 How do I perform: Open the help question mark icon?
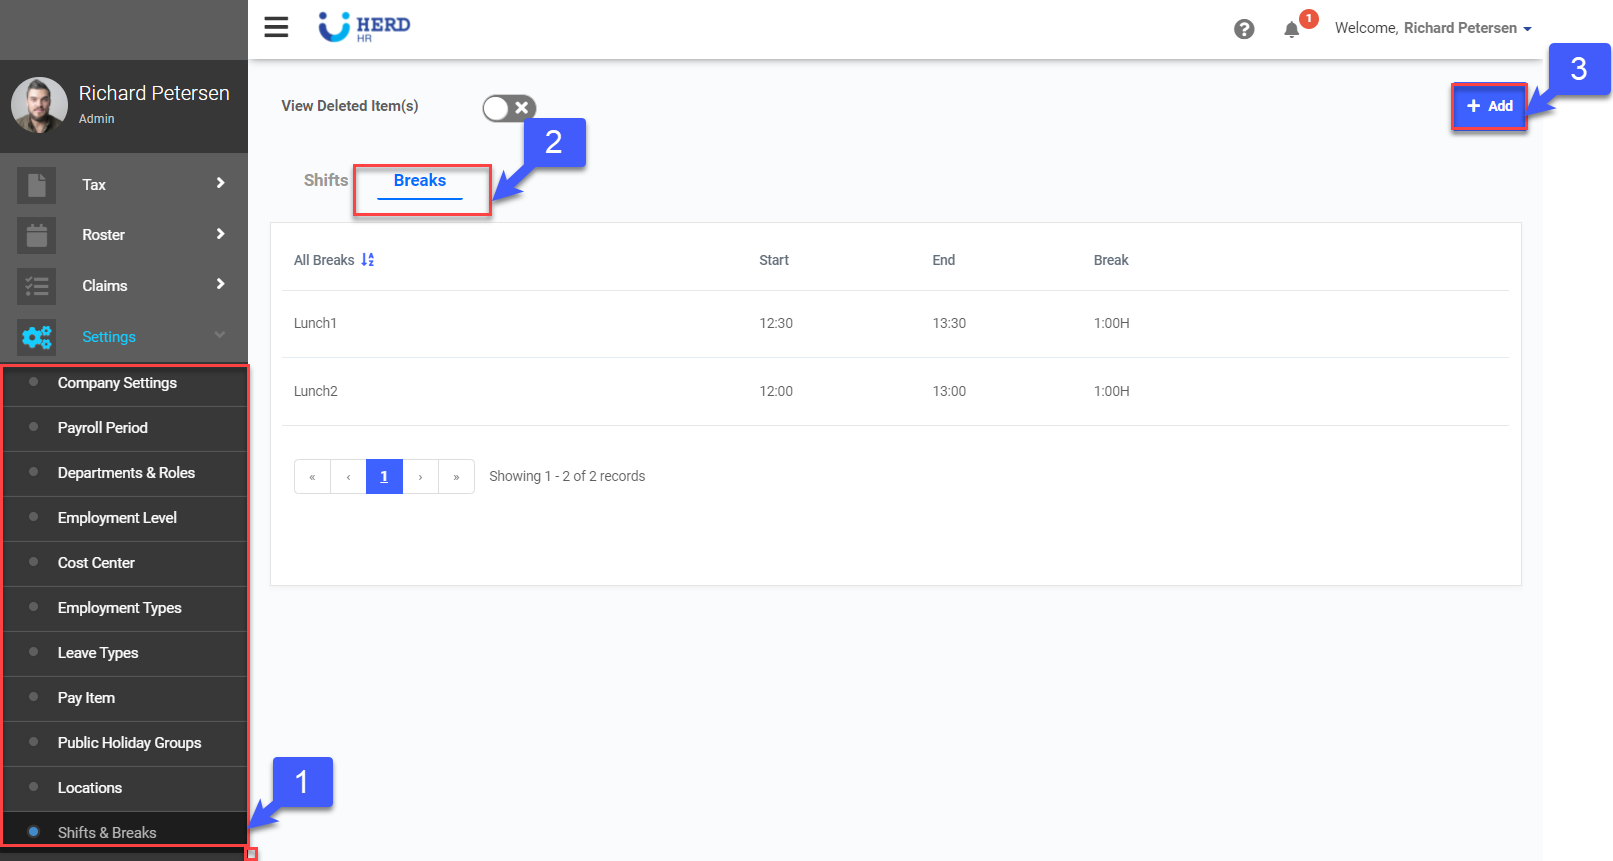pos(1243,29)
